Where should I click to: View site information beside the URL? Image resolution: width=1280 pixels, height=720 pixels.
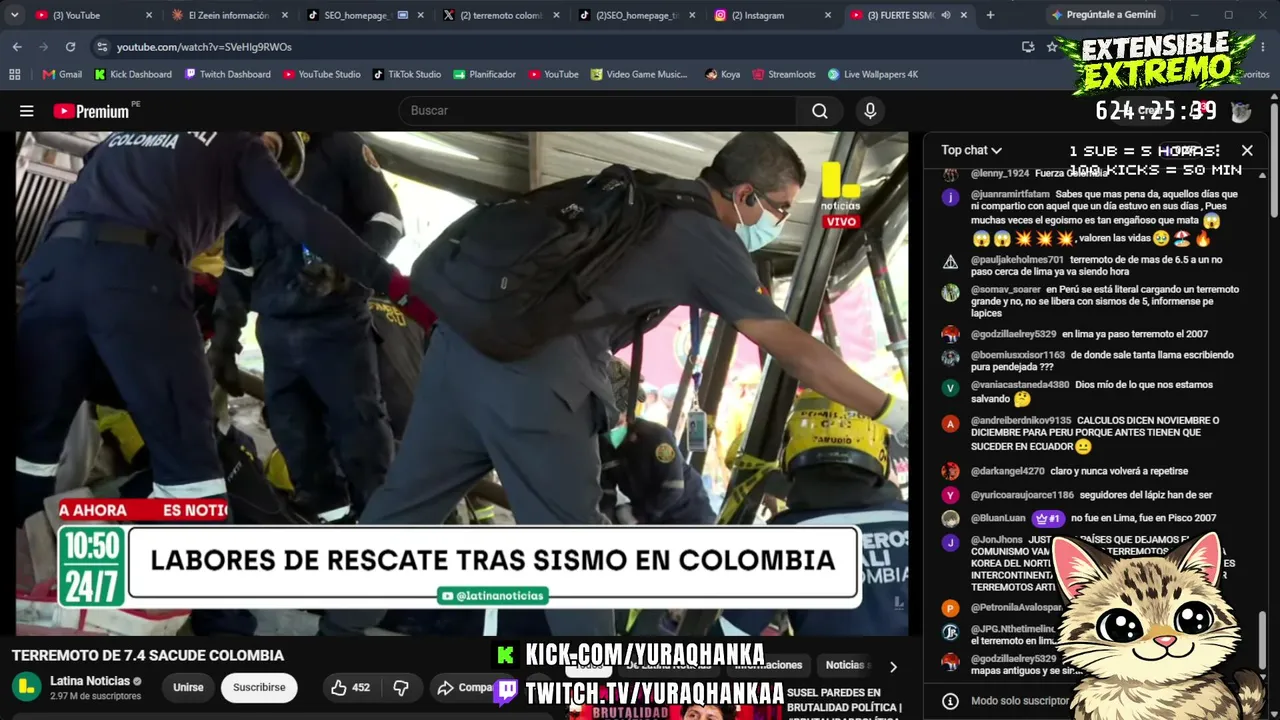[102, 47]
